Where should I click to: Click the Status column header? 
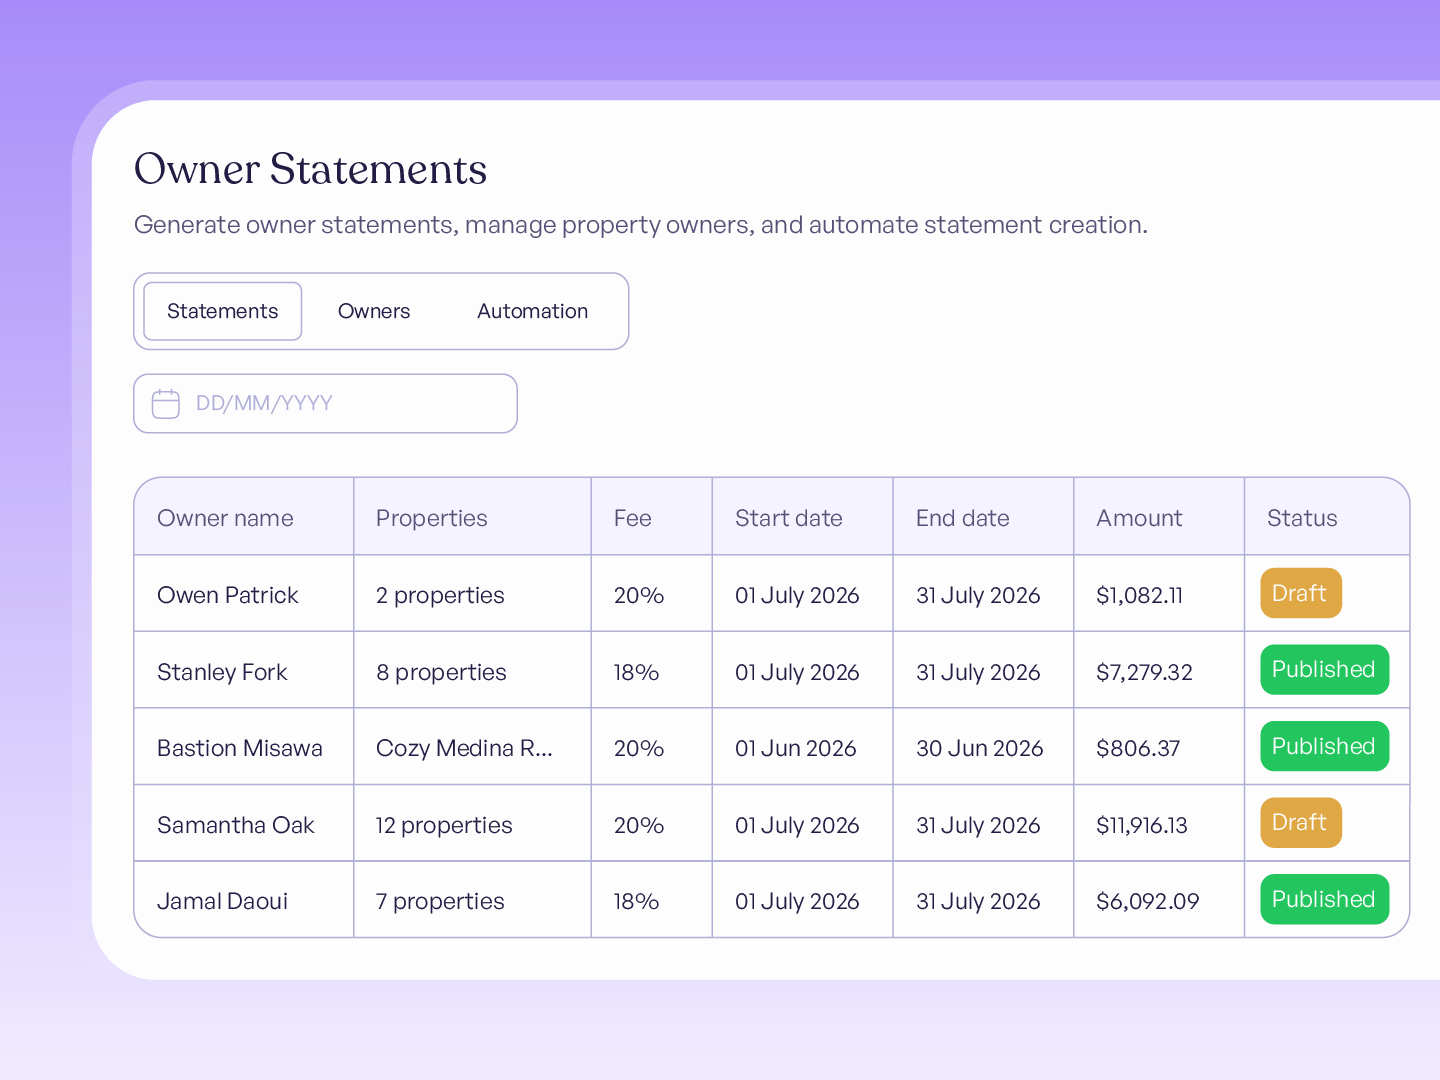1301,518
